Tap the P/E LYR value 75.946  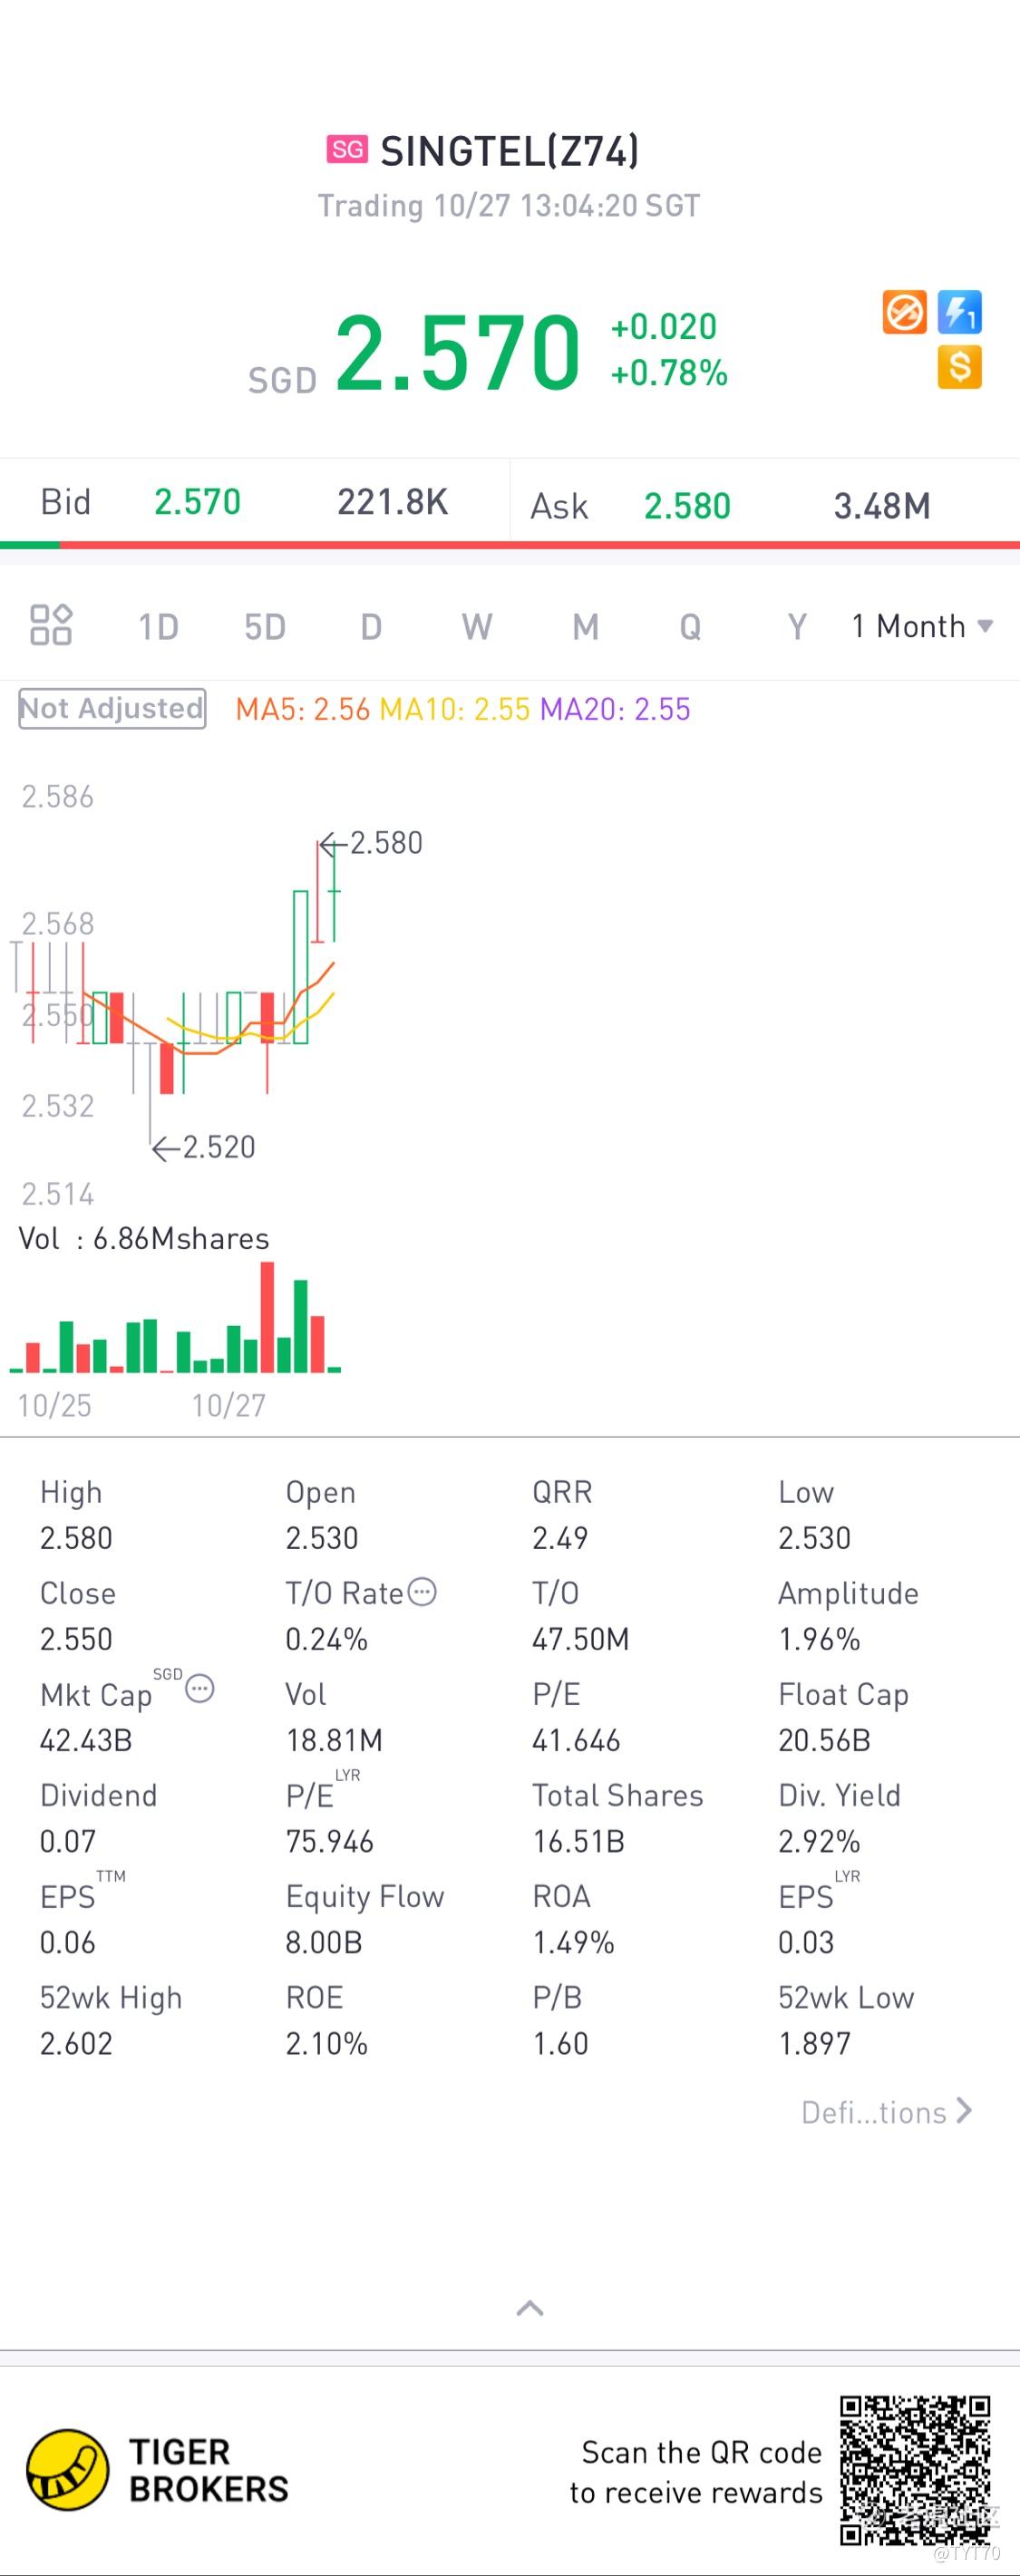329,1841
